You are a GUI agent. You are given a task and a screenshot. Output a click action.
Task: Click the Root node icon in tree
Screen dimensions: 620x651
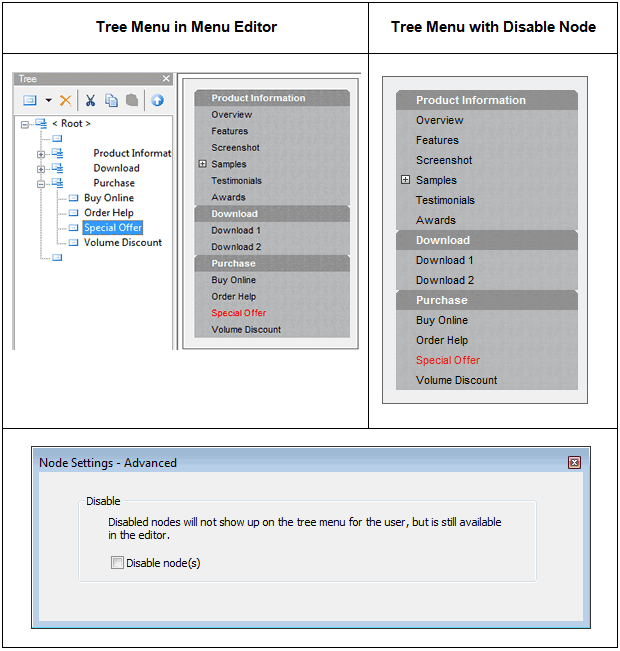41,123
